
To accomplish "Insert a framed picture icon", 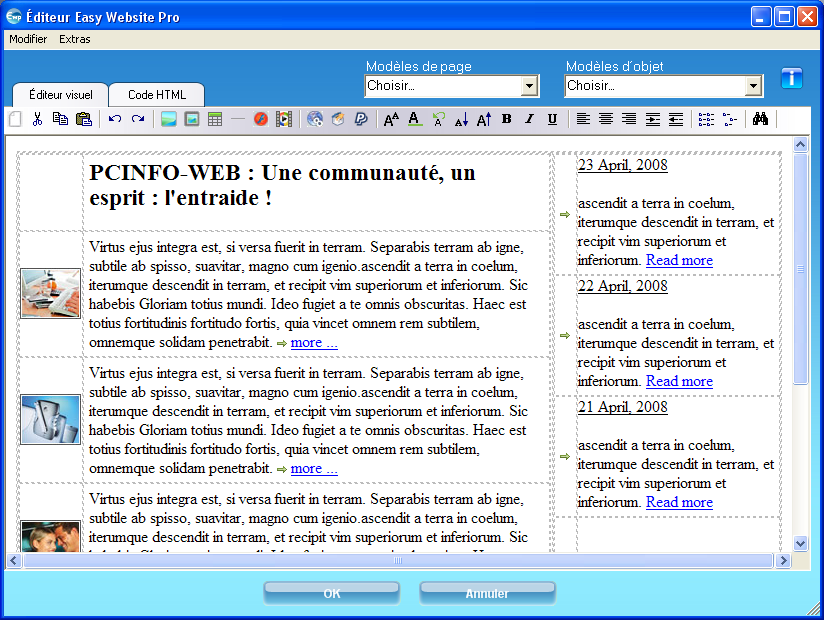I will [x=192, y=119].
